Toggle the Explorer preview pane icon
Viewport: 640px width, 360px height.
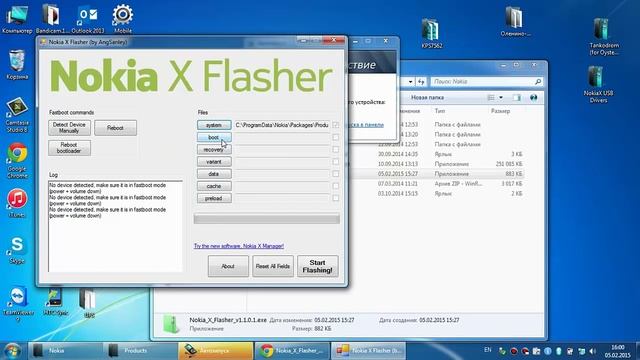pyautogui.click(x=517, y=98)
